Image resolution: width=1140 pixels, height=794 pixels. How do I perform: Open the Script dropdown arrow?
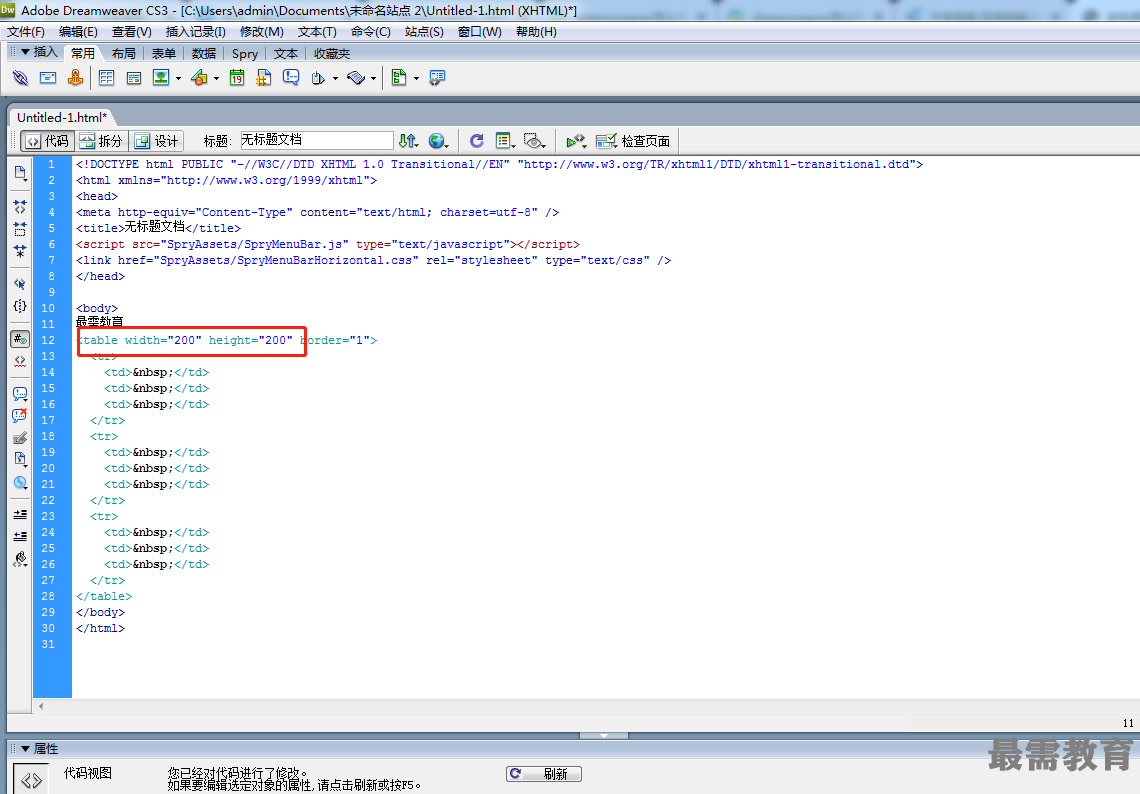click(x=373, y=79)
